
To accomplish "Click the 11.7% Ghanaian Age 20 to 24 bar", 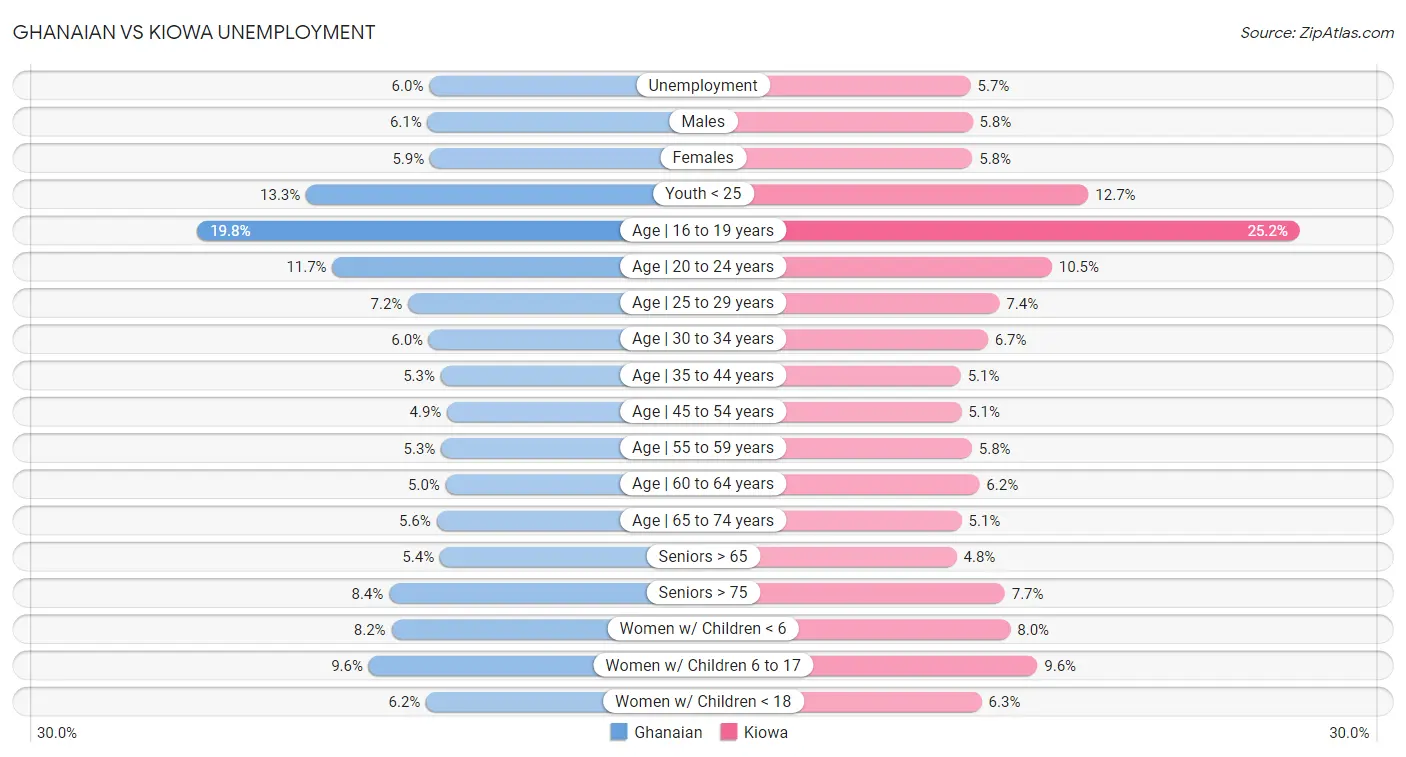I will [x=476, y=267].
